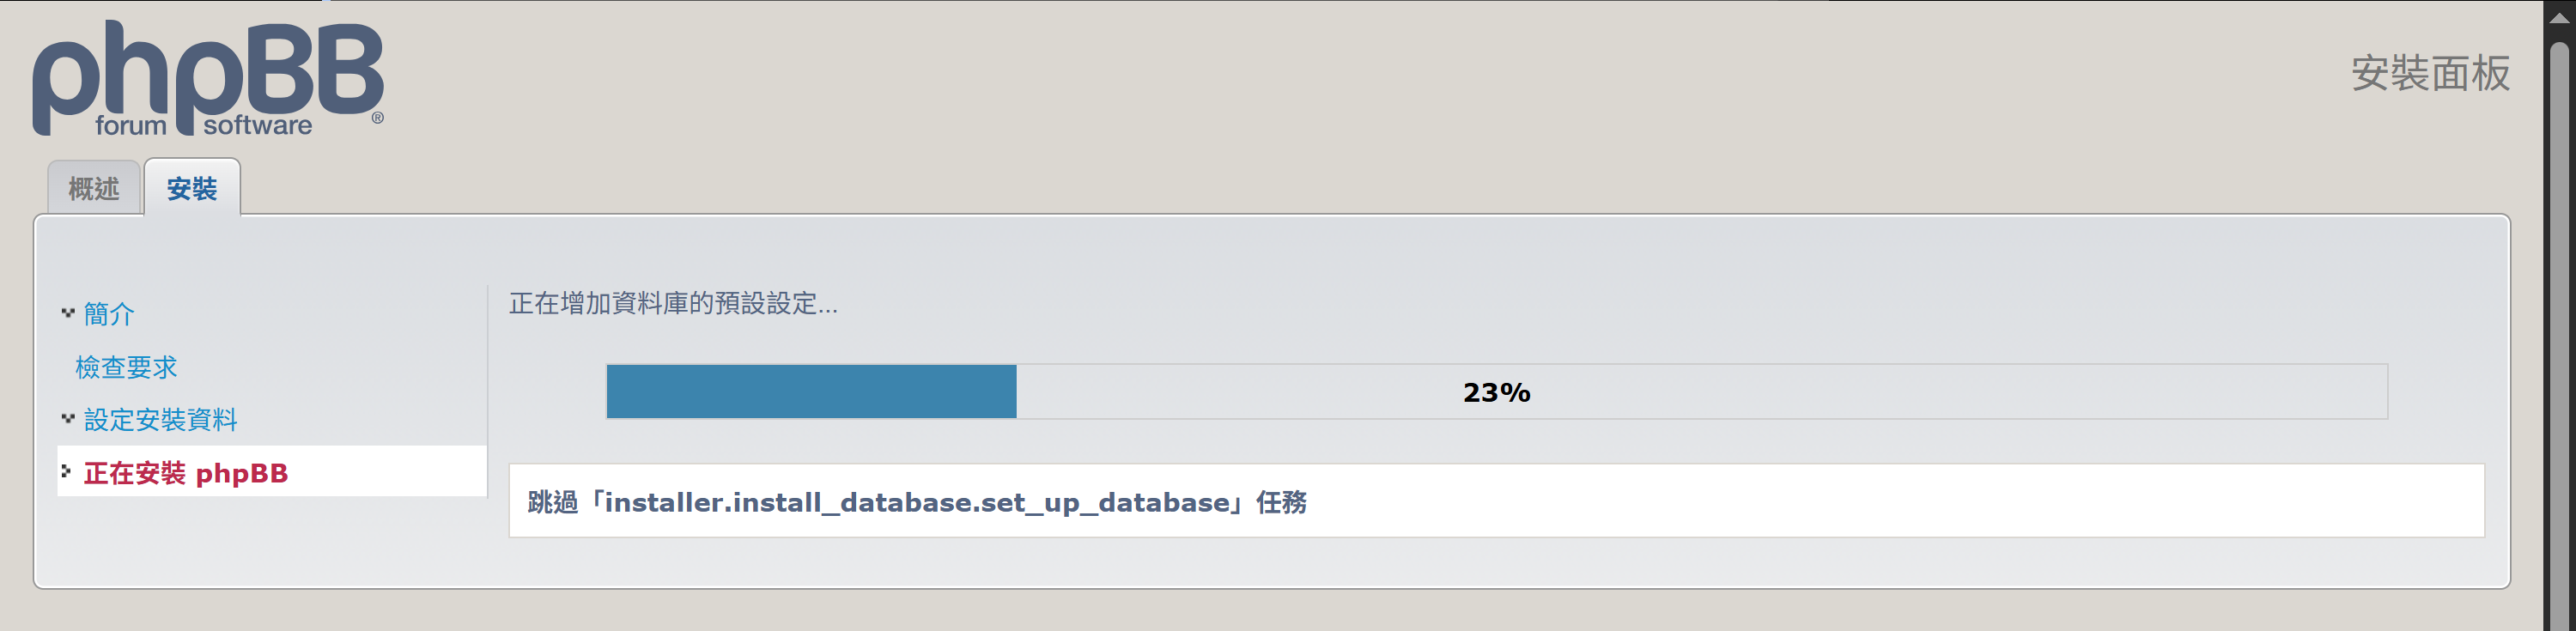Collapse the arrow beside 設定安裝資料
Image resolution: width=2576 pixels, height=631 pixels.
click(x=67, y=419)
